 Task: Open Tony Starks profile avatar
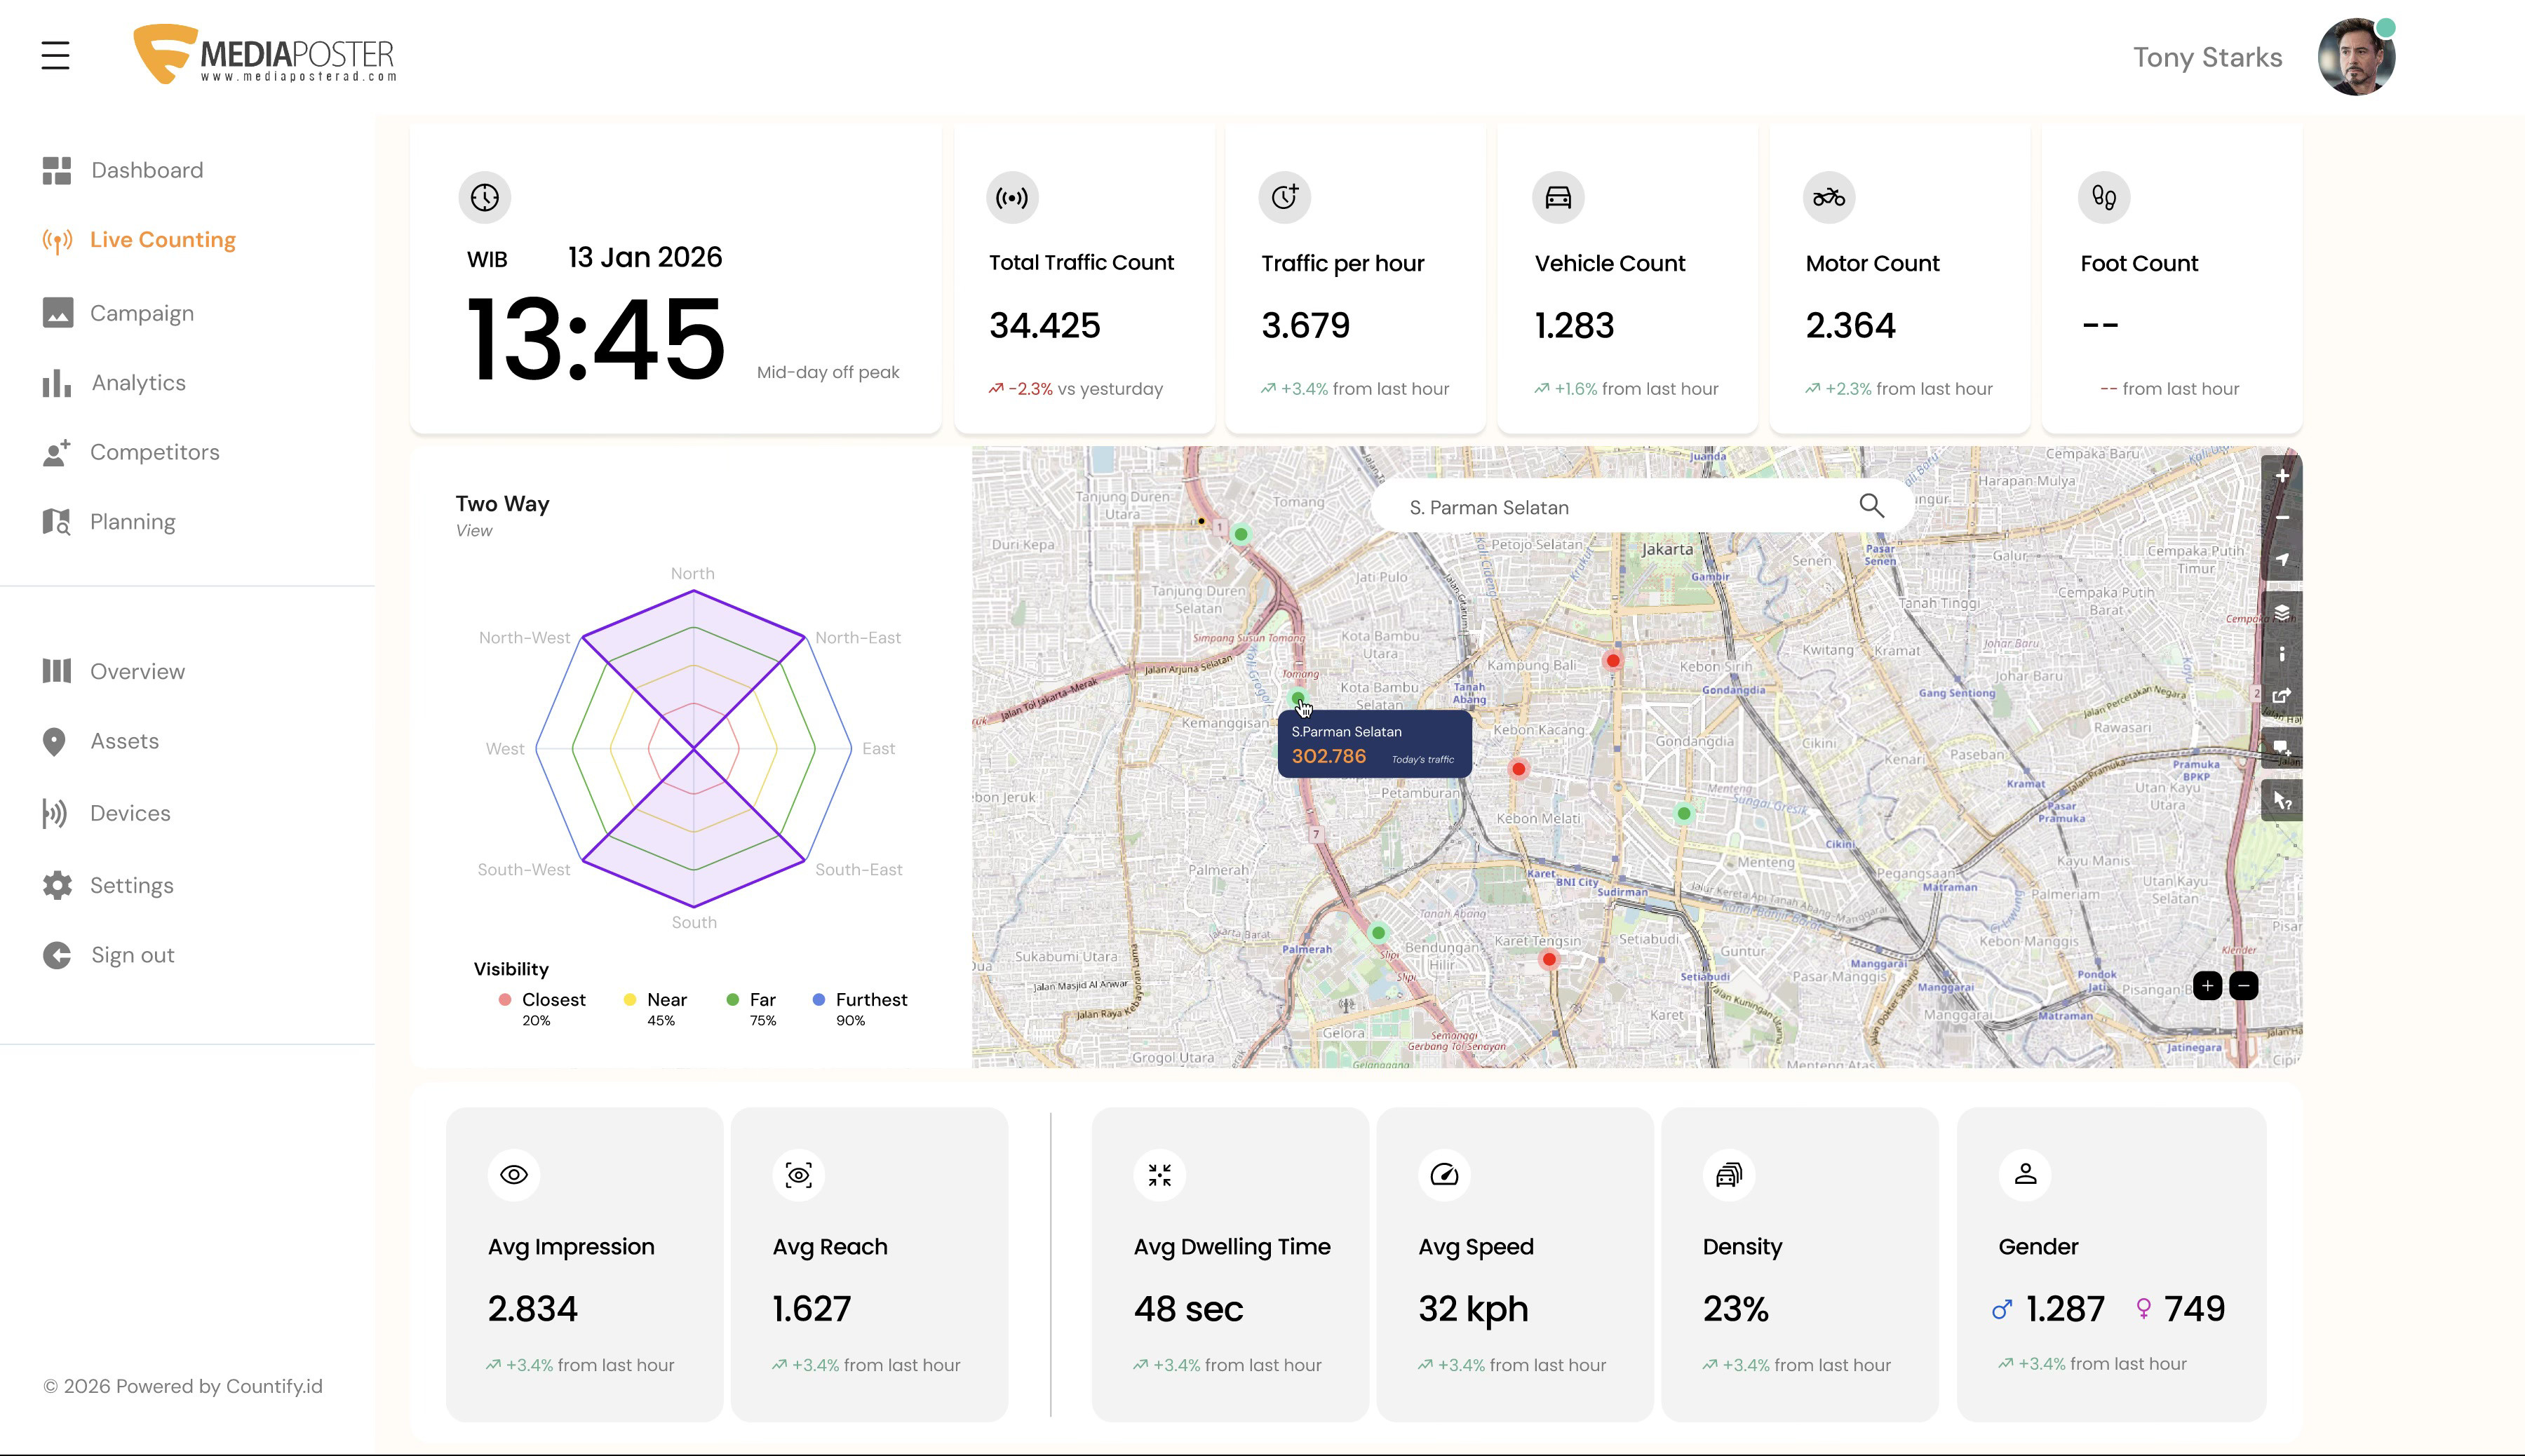coord(2356,57)
